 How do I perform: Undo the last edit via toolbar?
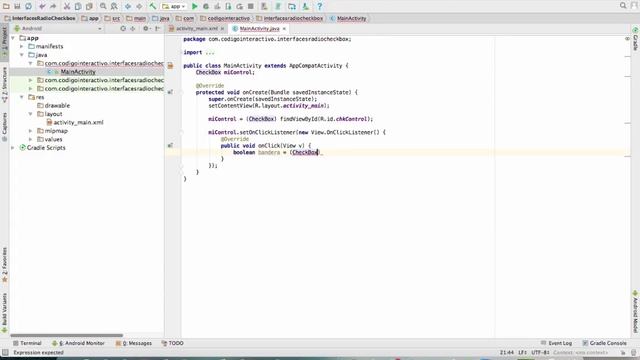pyautogui.click(x=42, y=6)
